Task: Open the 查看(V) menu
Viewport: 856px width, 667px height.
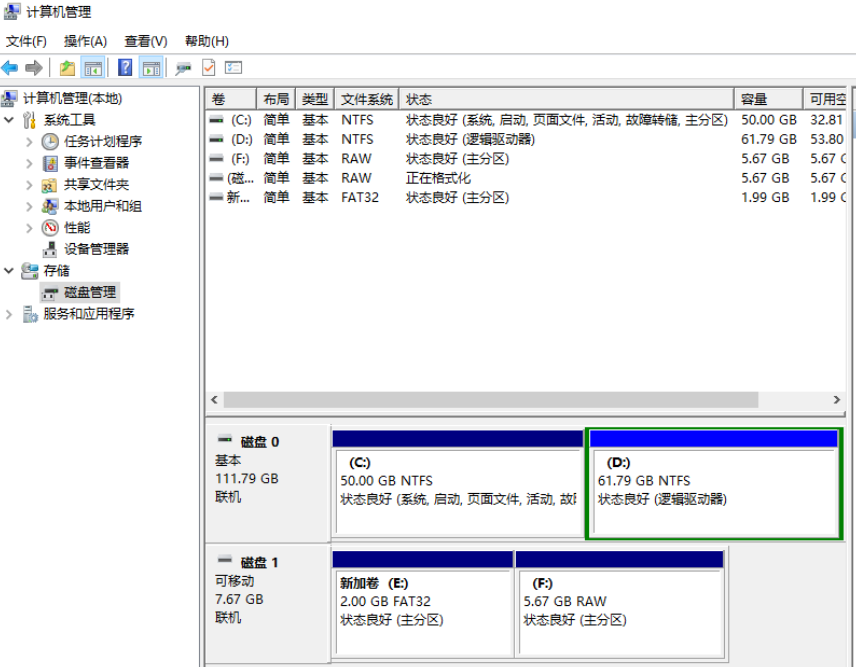Action: click(145, 41)
